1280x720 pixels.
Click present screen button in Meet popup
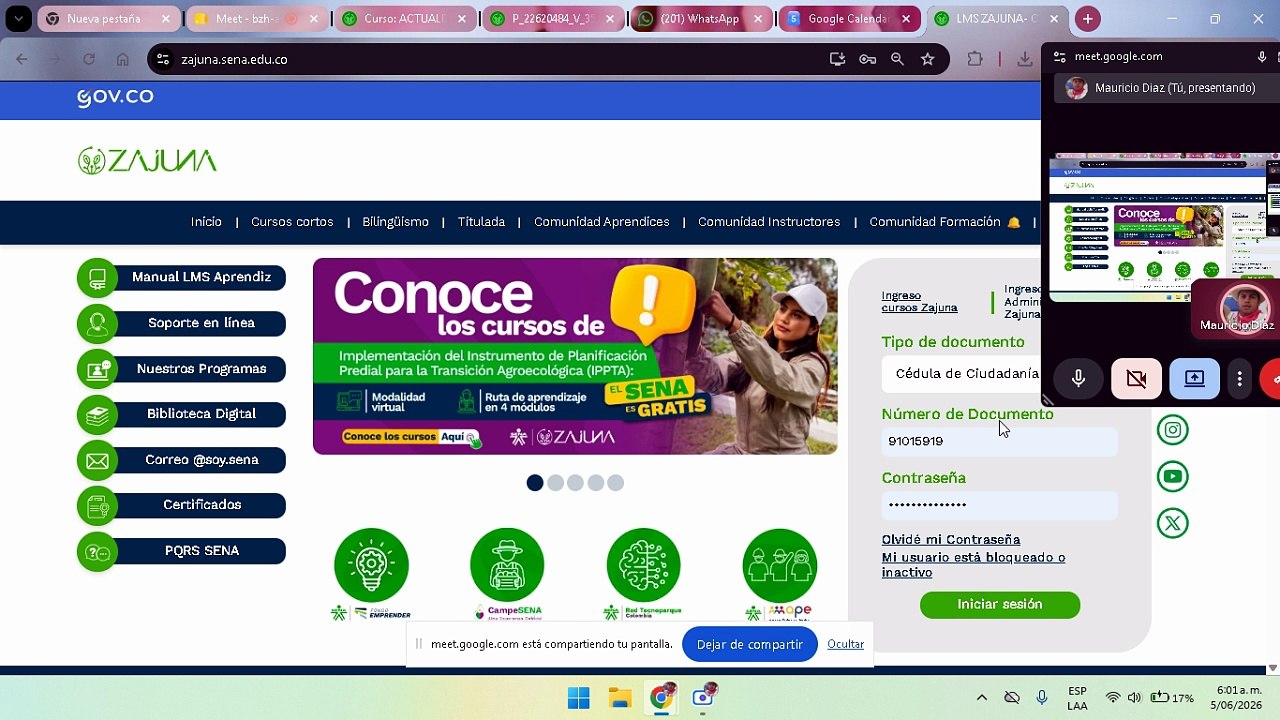click(1194, 379)
